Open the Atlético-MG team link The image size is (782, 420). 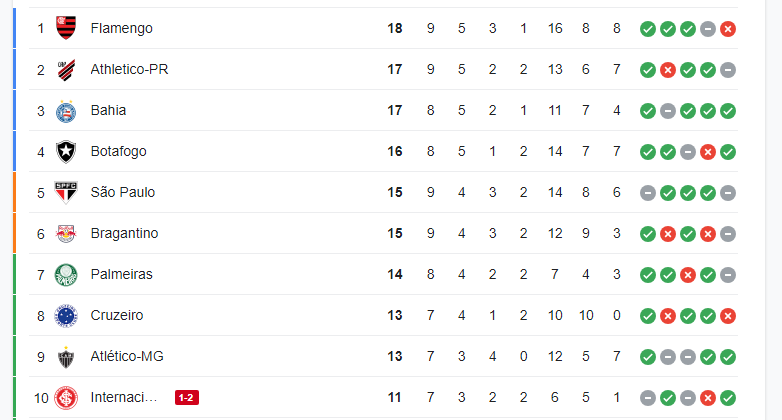point(127,356)
